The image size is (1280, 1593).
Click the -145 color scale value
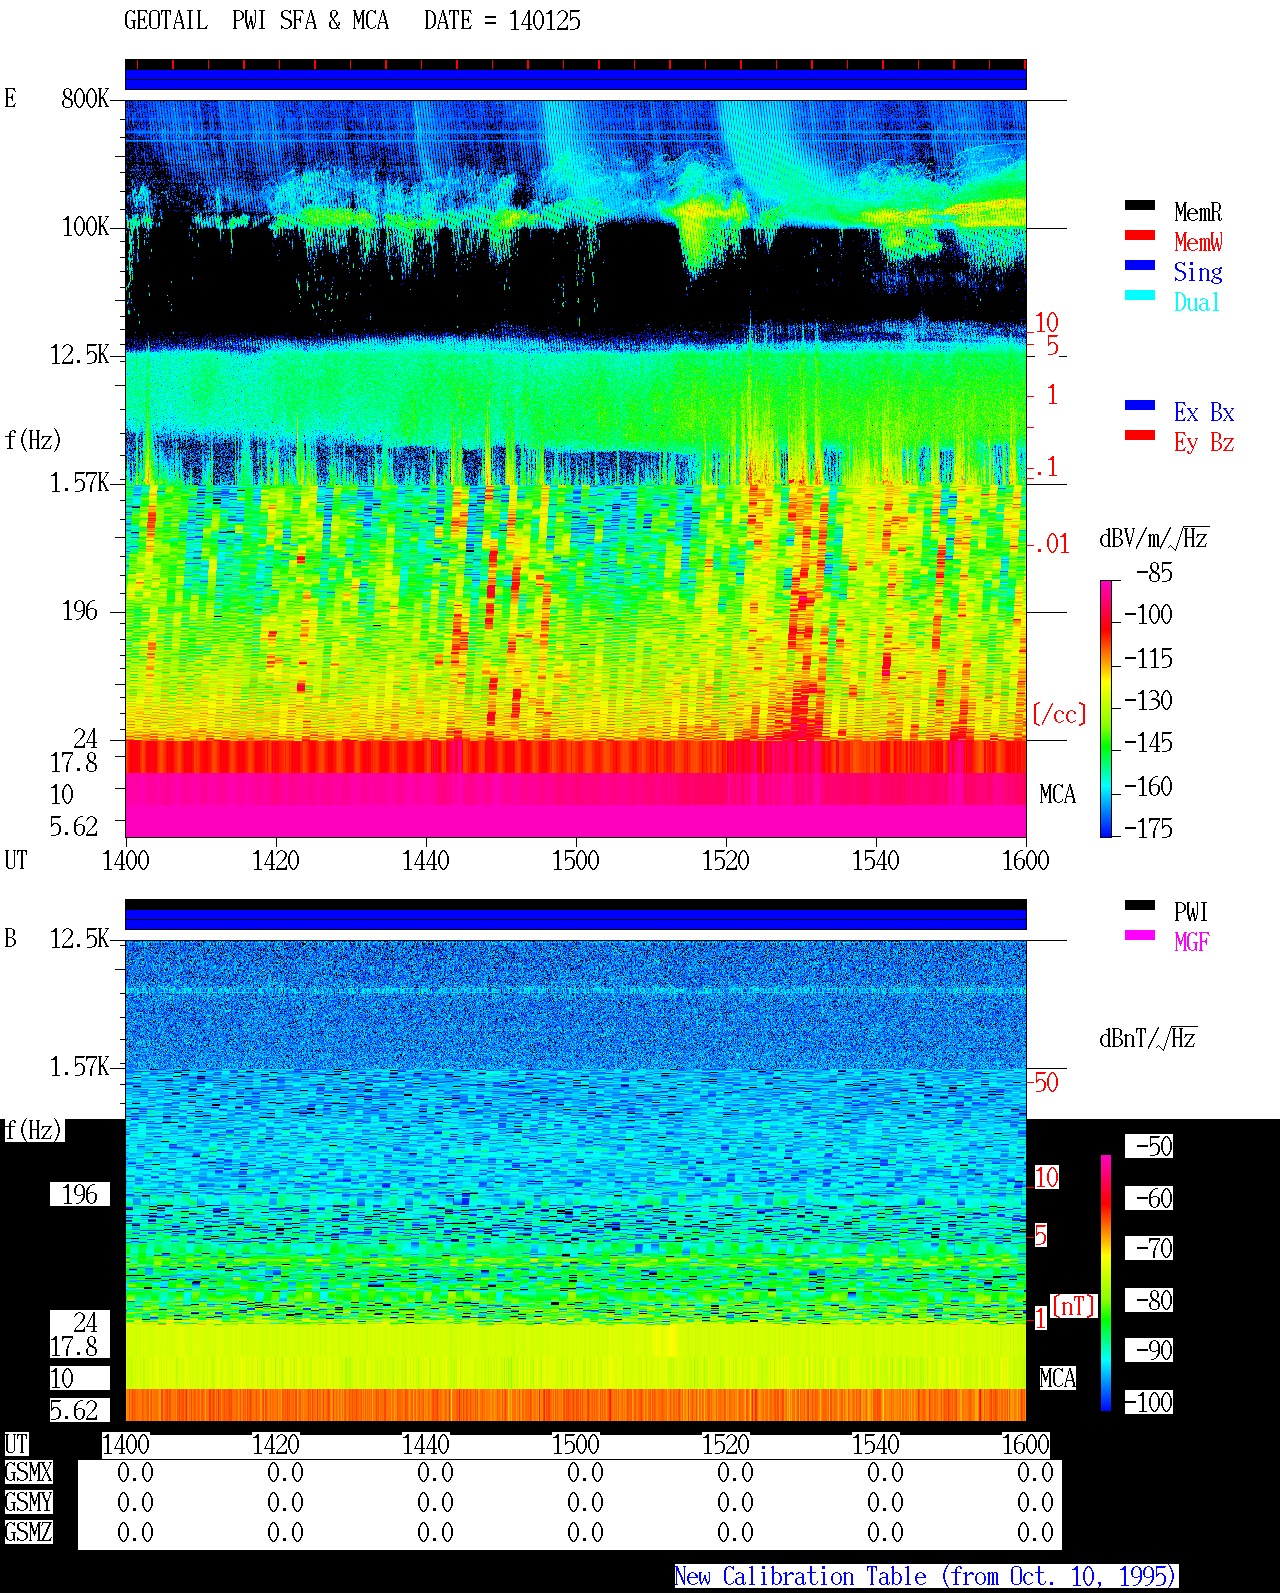point(1148,743)
